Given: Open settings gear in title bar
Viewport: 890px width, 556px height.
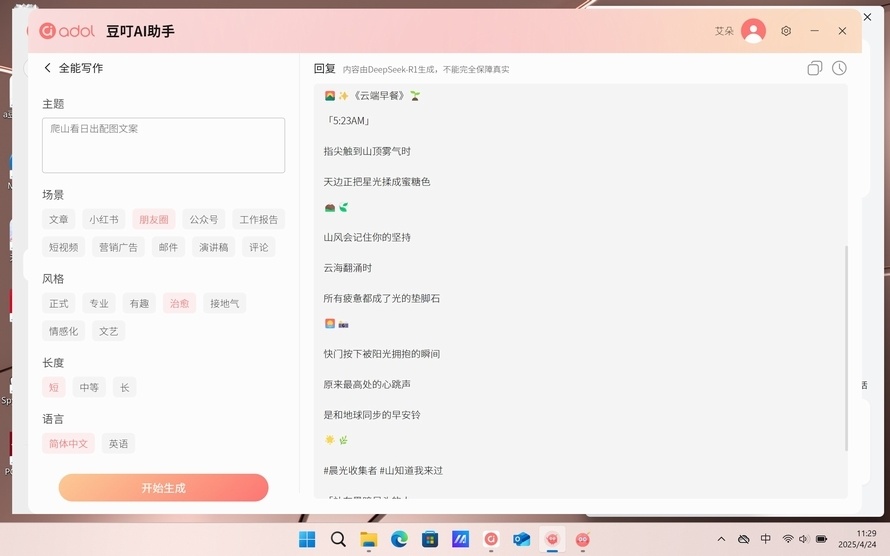Looking at the screenshot, I should pos(786,31).
